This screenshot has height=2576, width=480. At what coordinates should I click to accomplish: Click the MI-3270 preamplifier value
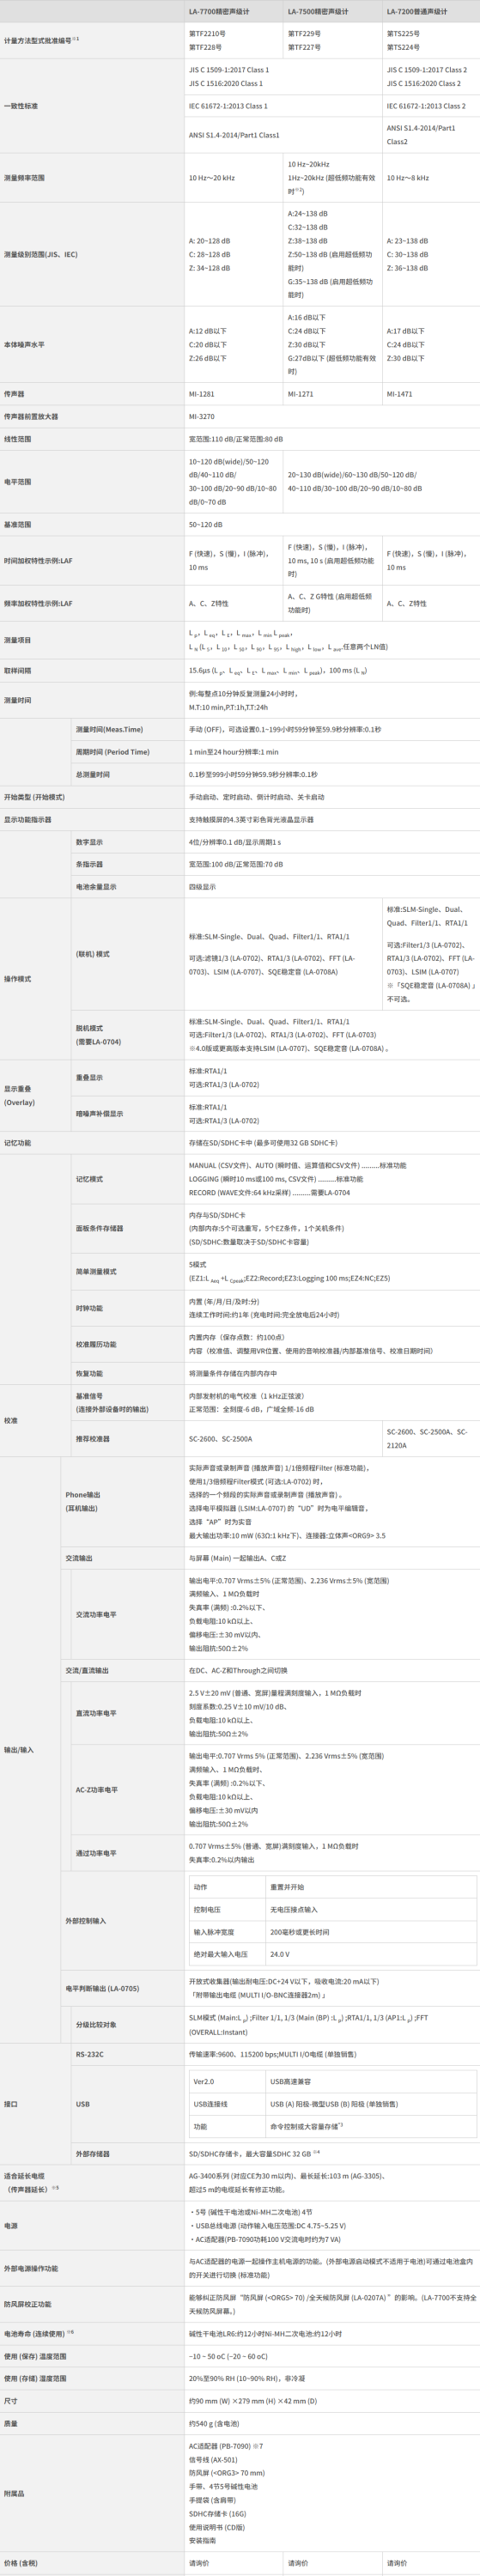tap(201, 417)
